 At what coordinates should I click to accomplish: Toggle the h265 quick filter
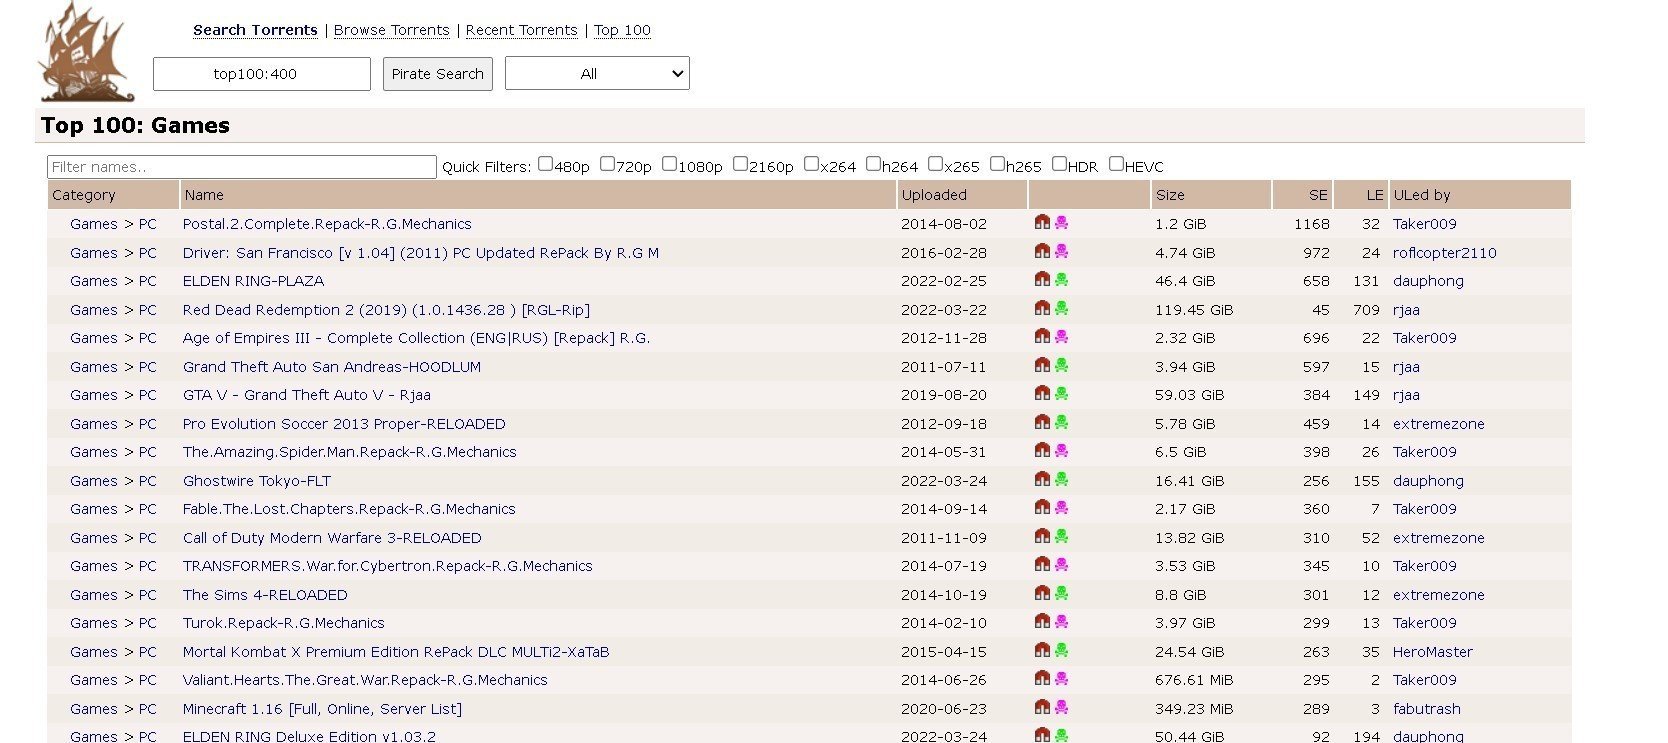point(997,163)
